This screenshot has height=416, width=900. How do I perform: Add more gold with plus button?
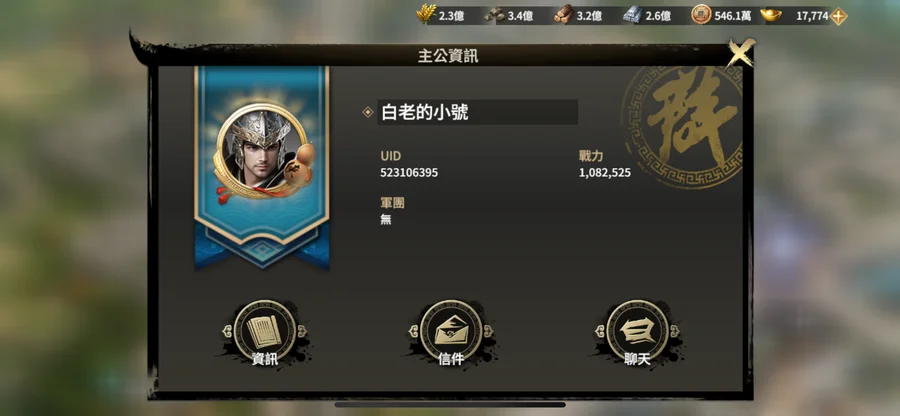click(838, 16)
